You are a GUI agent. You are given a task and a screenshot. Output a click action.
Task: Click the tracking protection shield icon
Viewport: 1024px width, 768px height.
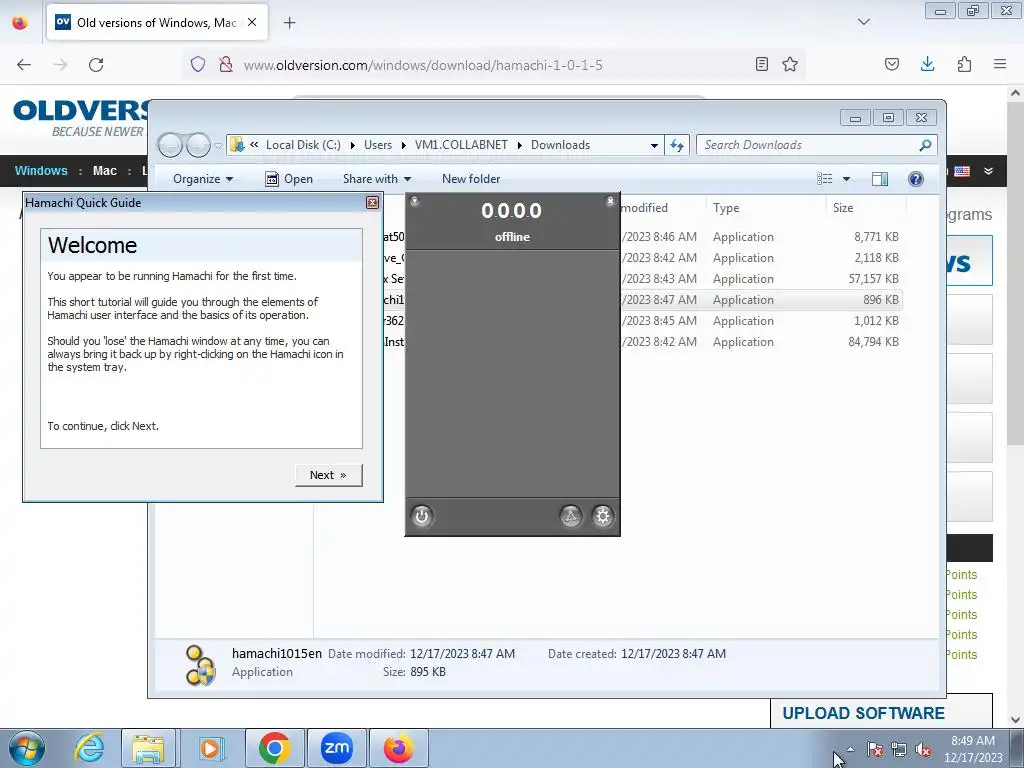(198, 64)
